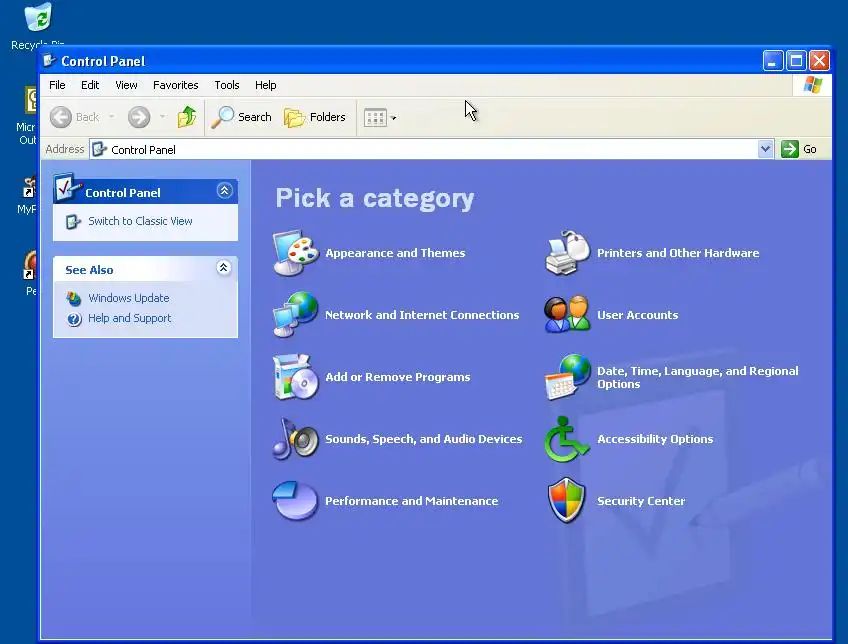Image resolution: width=848 pixels, height=644 pixels.
Task: Click the Printers and Other Hardware text link
Action: pos(678,253)
